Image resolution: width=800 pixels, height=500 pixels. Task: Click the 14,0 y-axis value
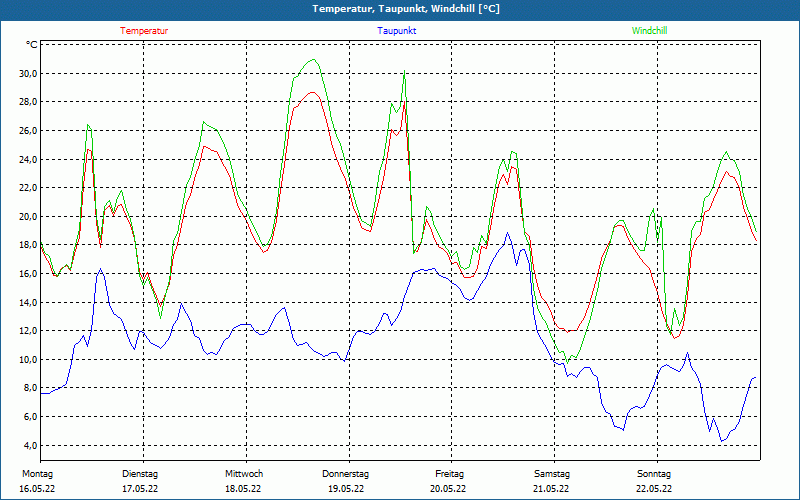click(28, 303)
